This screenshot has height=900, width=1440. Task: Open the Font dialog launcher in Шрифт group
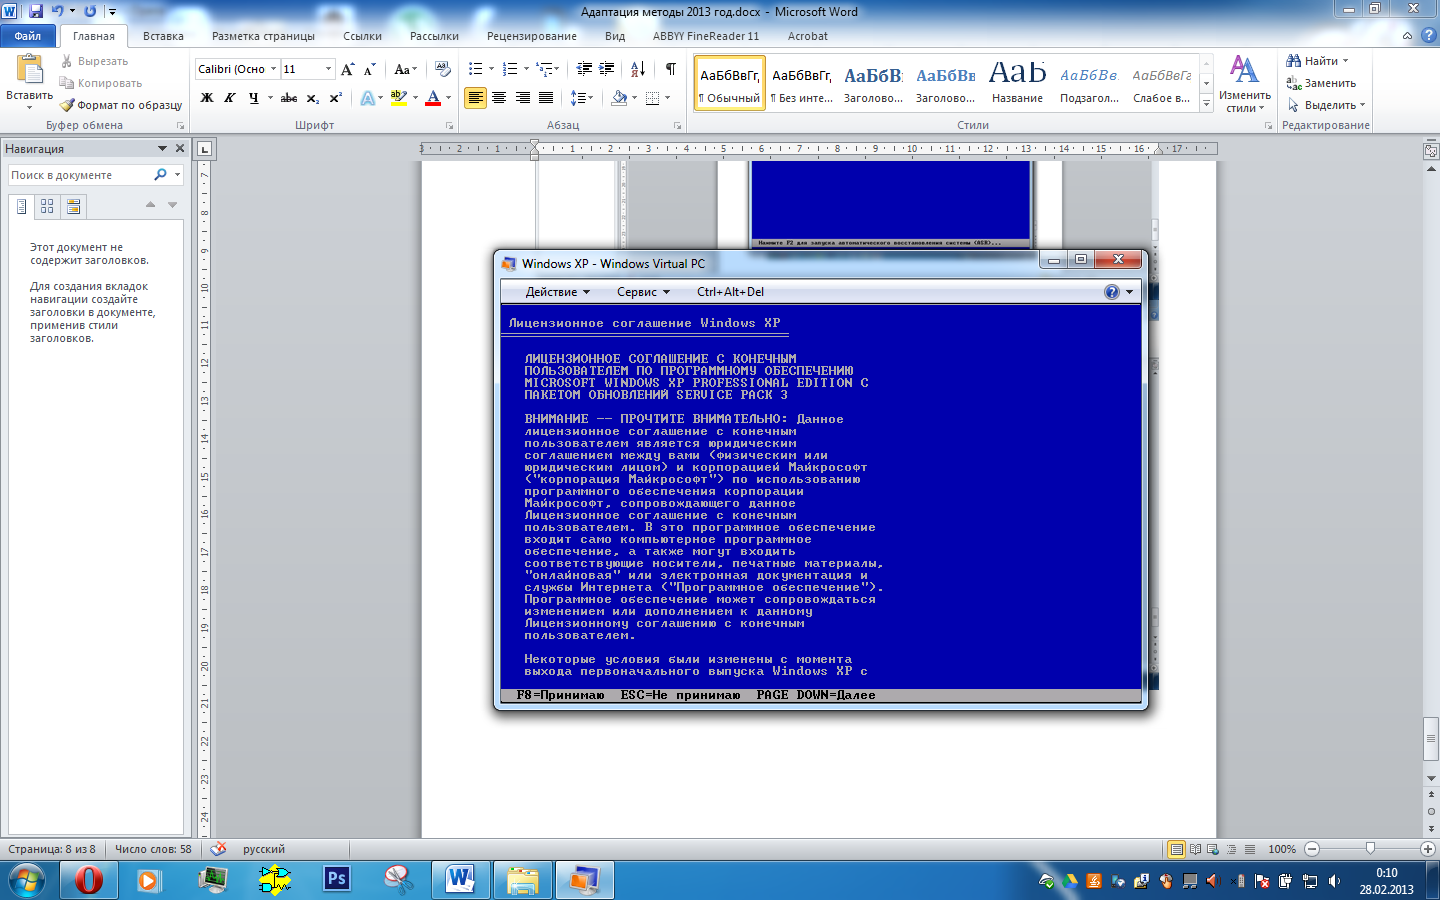click(x=449, y=126)
